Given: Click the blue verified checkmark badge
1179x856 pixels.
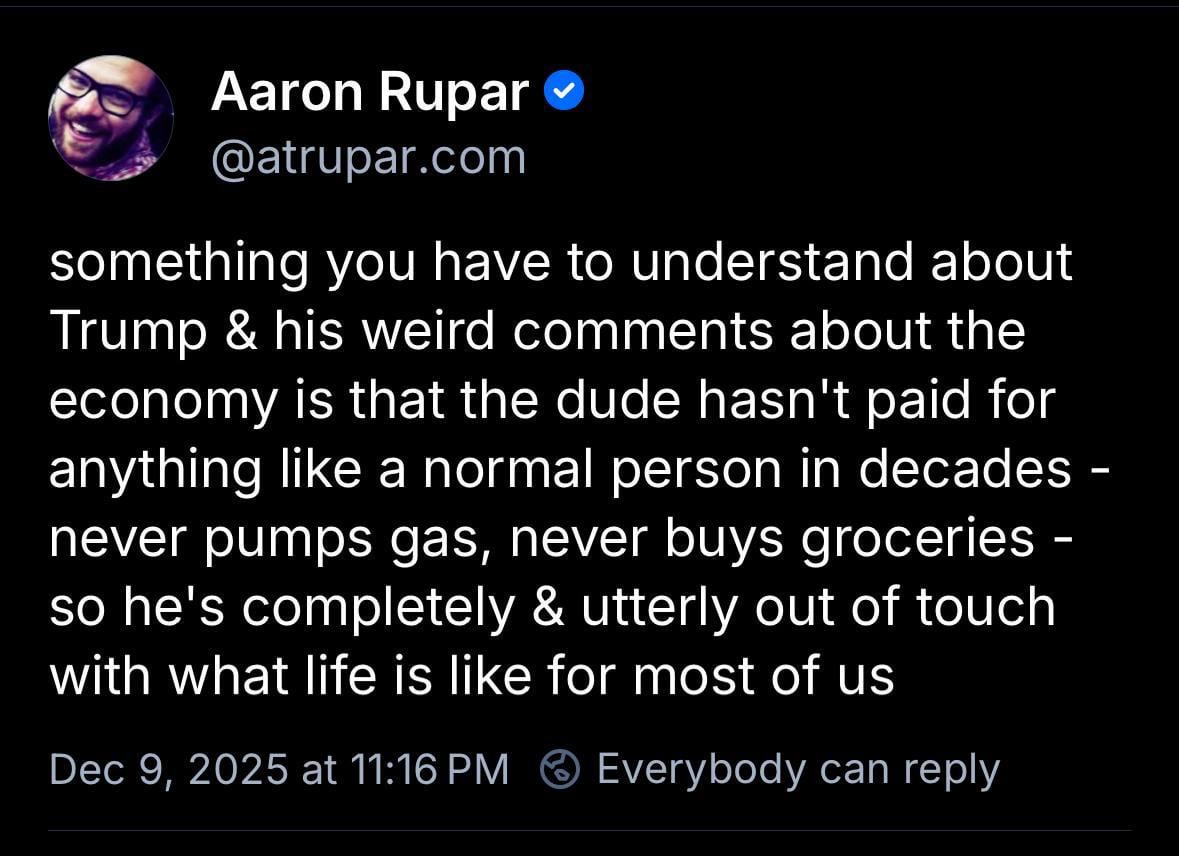Looking at the screenshot, I should (x=564, y=93).
